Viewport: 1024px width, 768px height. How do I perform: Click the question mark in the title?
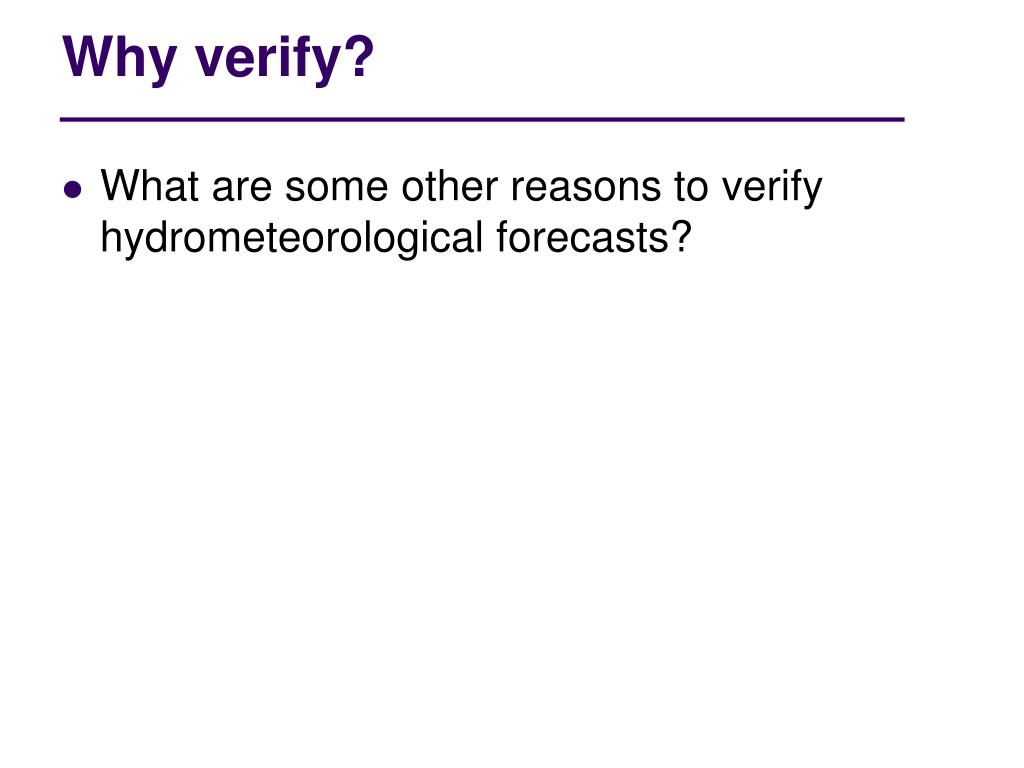click(361, 56)
